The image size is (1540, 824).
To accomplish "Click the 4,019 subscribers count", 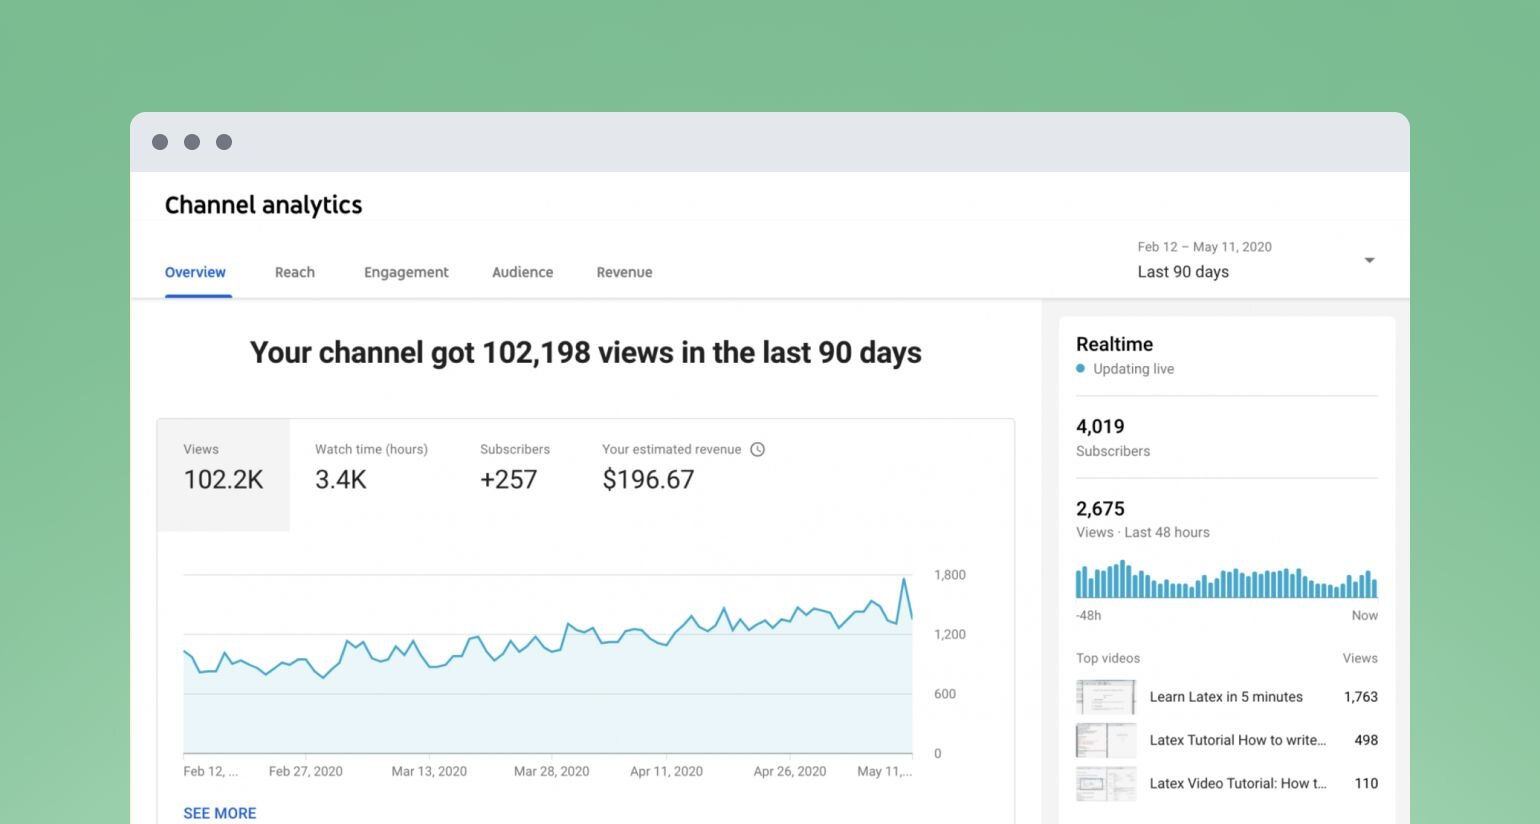I will click(1100, 427).
